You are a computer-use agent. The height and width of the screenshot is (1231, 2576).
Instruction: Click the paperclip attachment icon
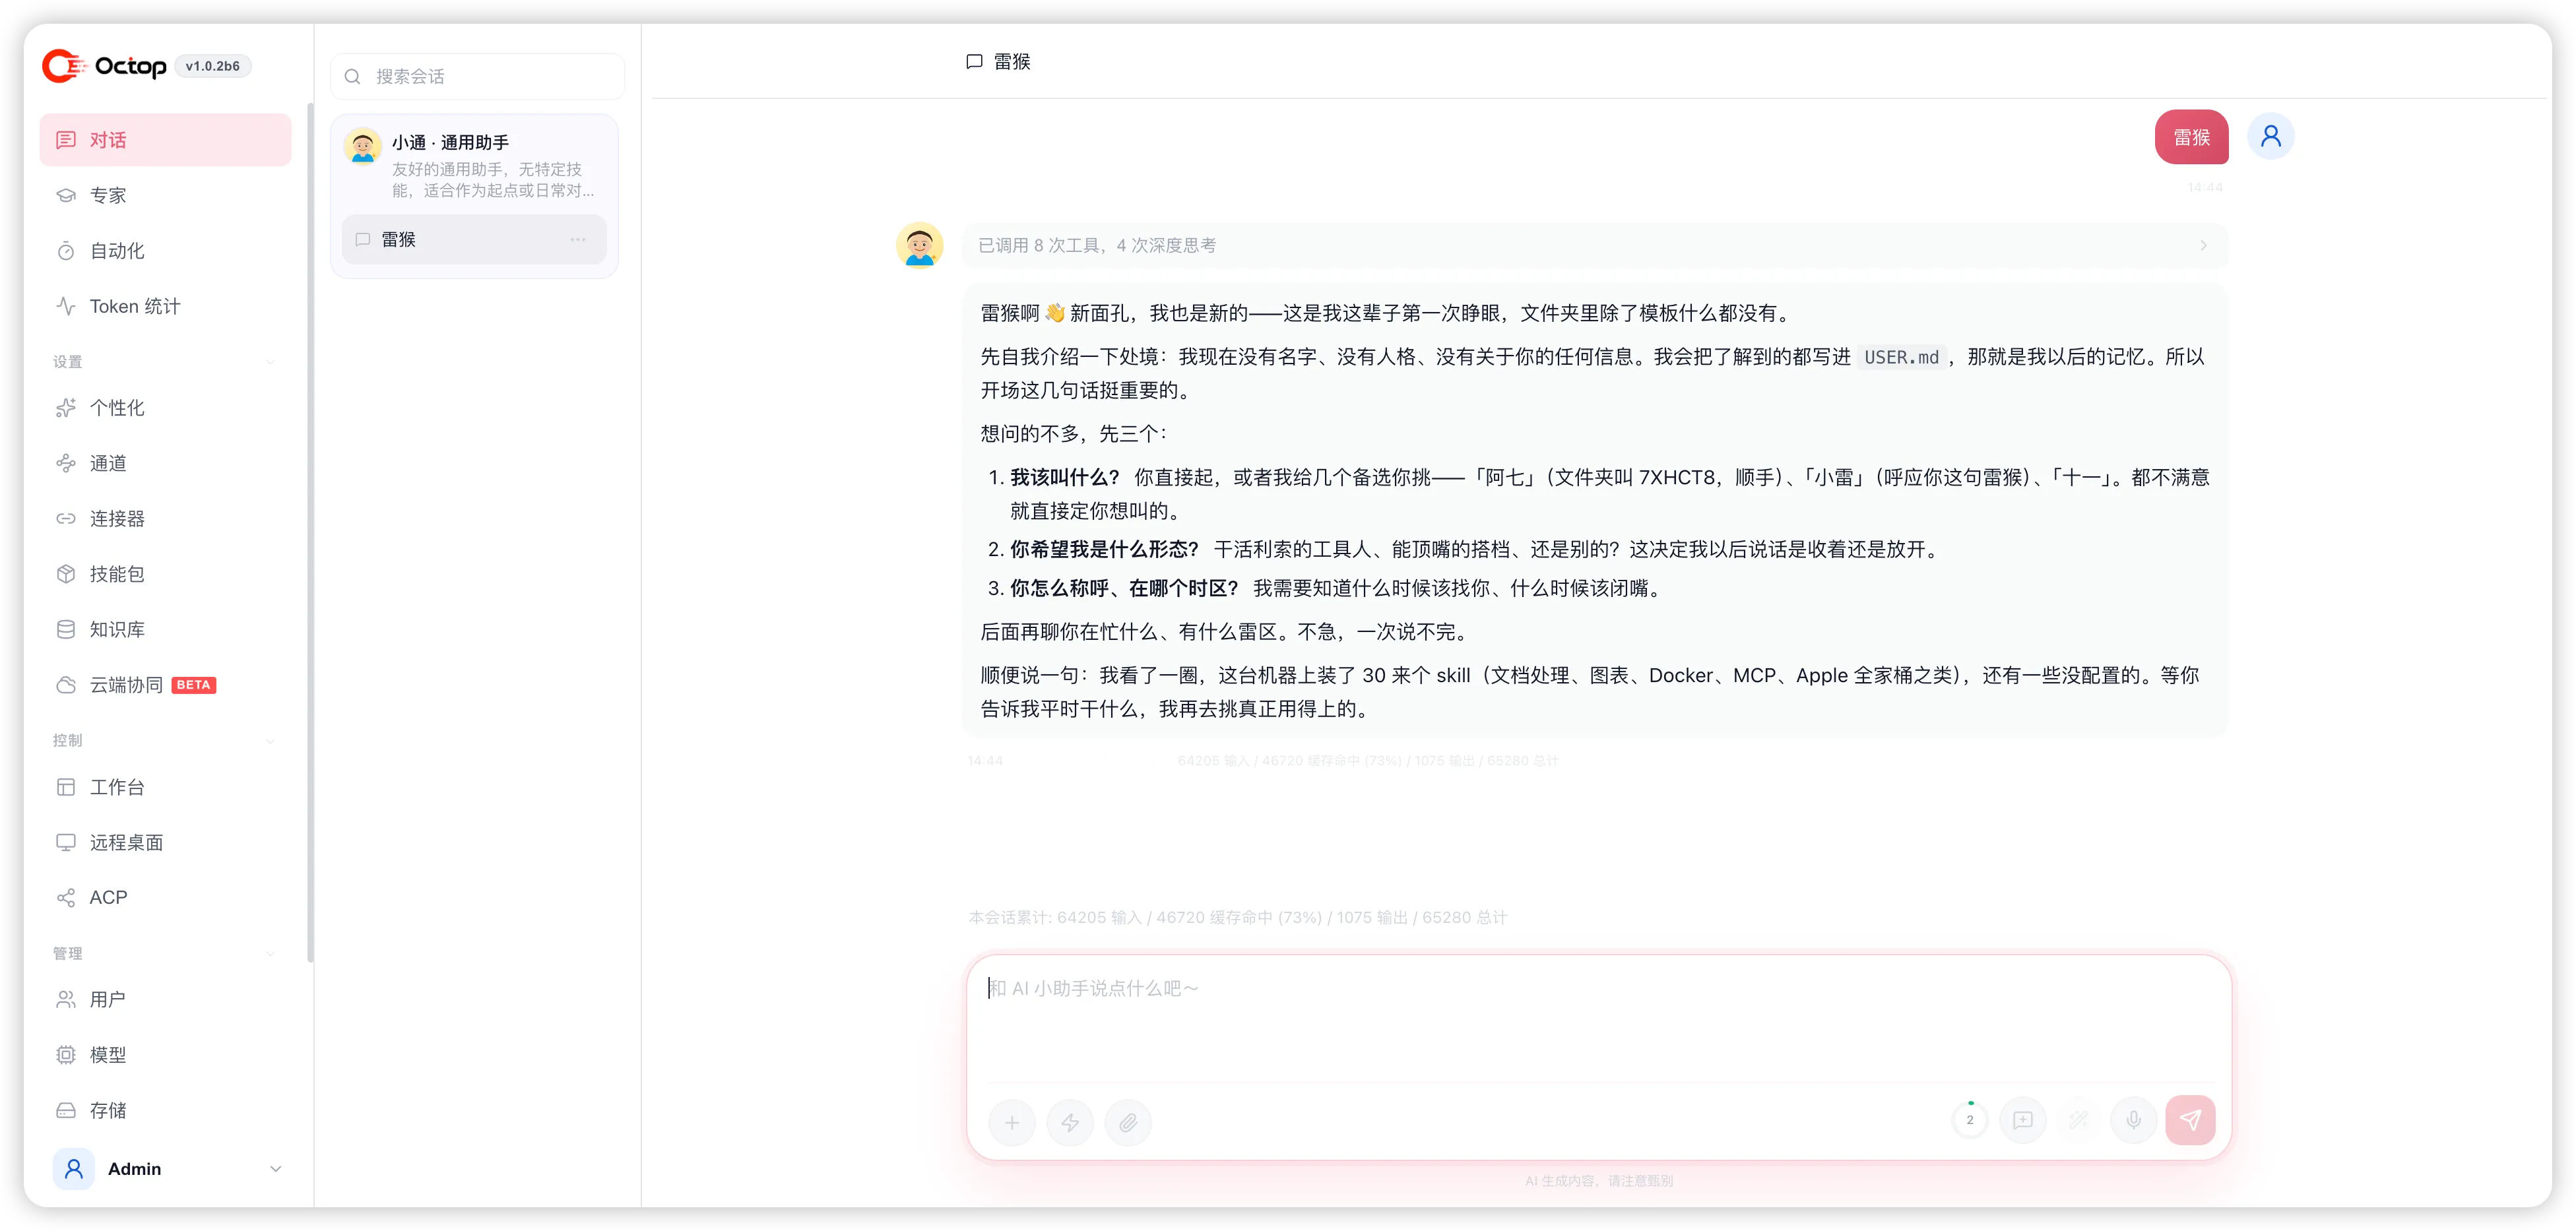(1128, 1122)
